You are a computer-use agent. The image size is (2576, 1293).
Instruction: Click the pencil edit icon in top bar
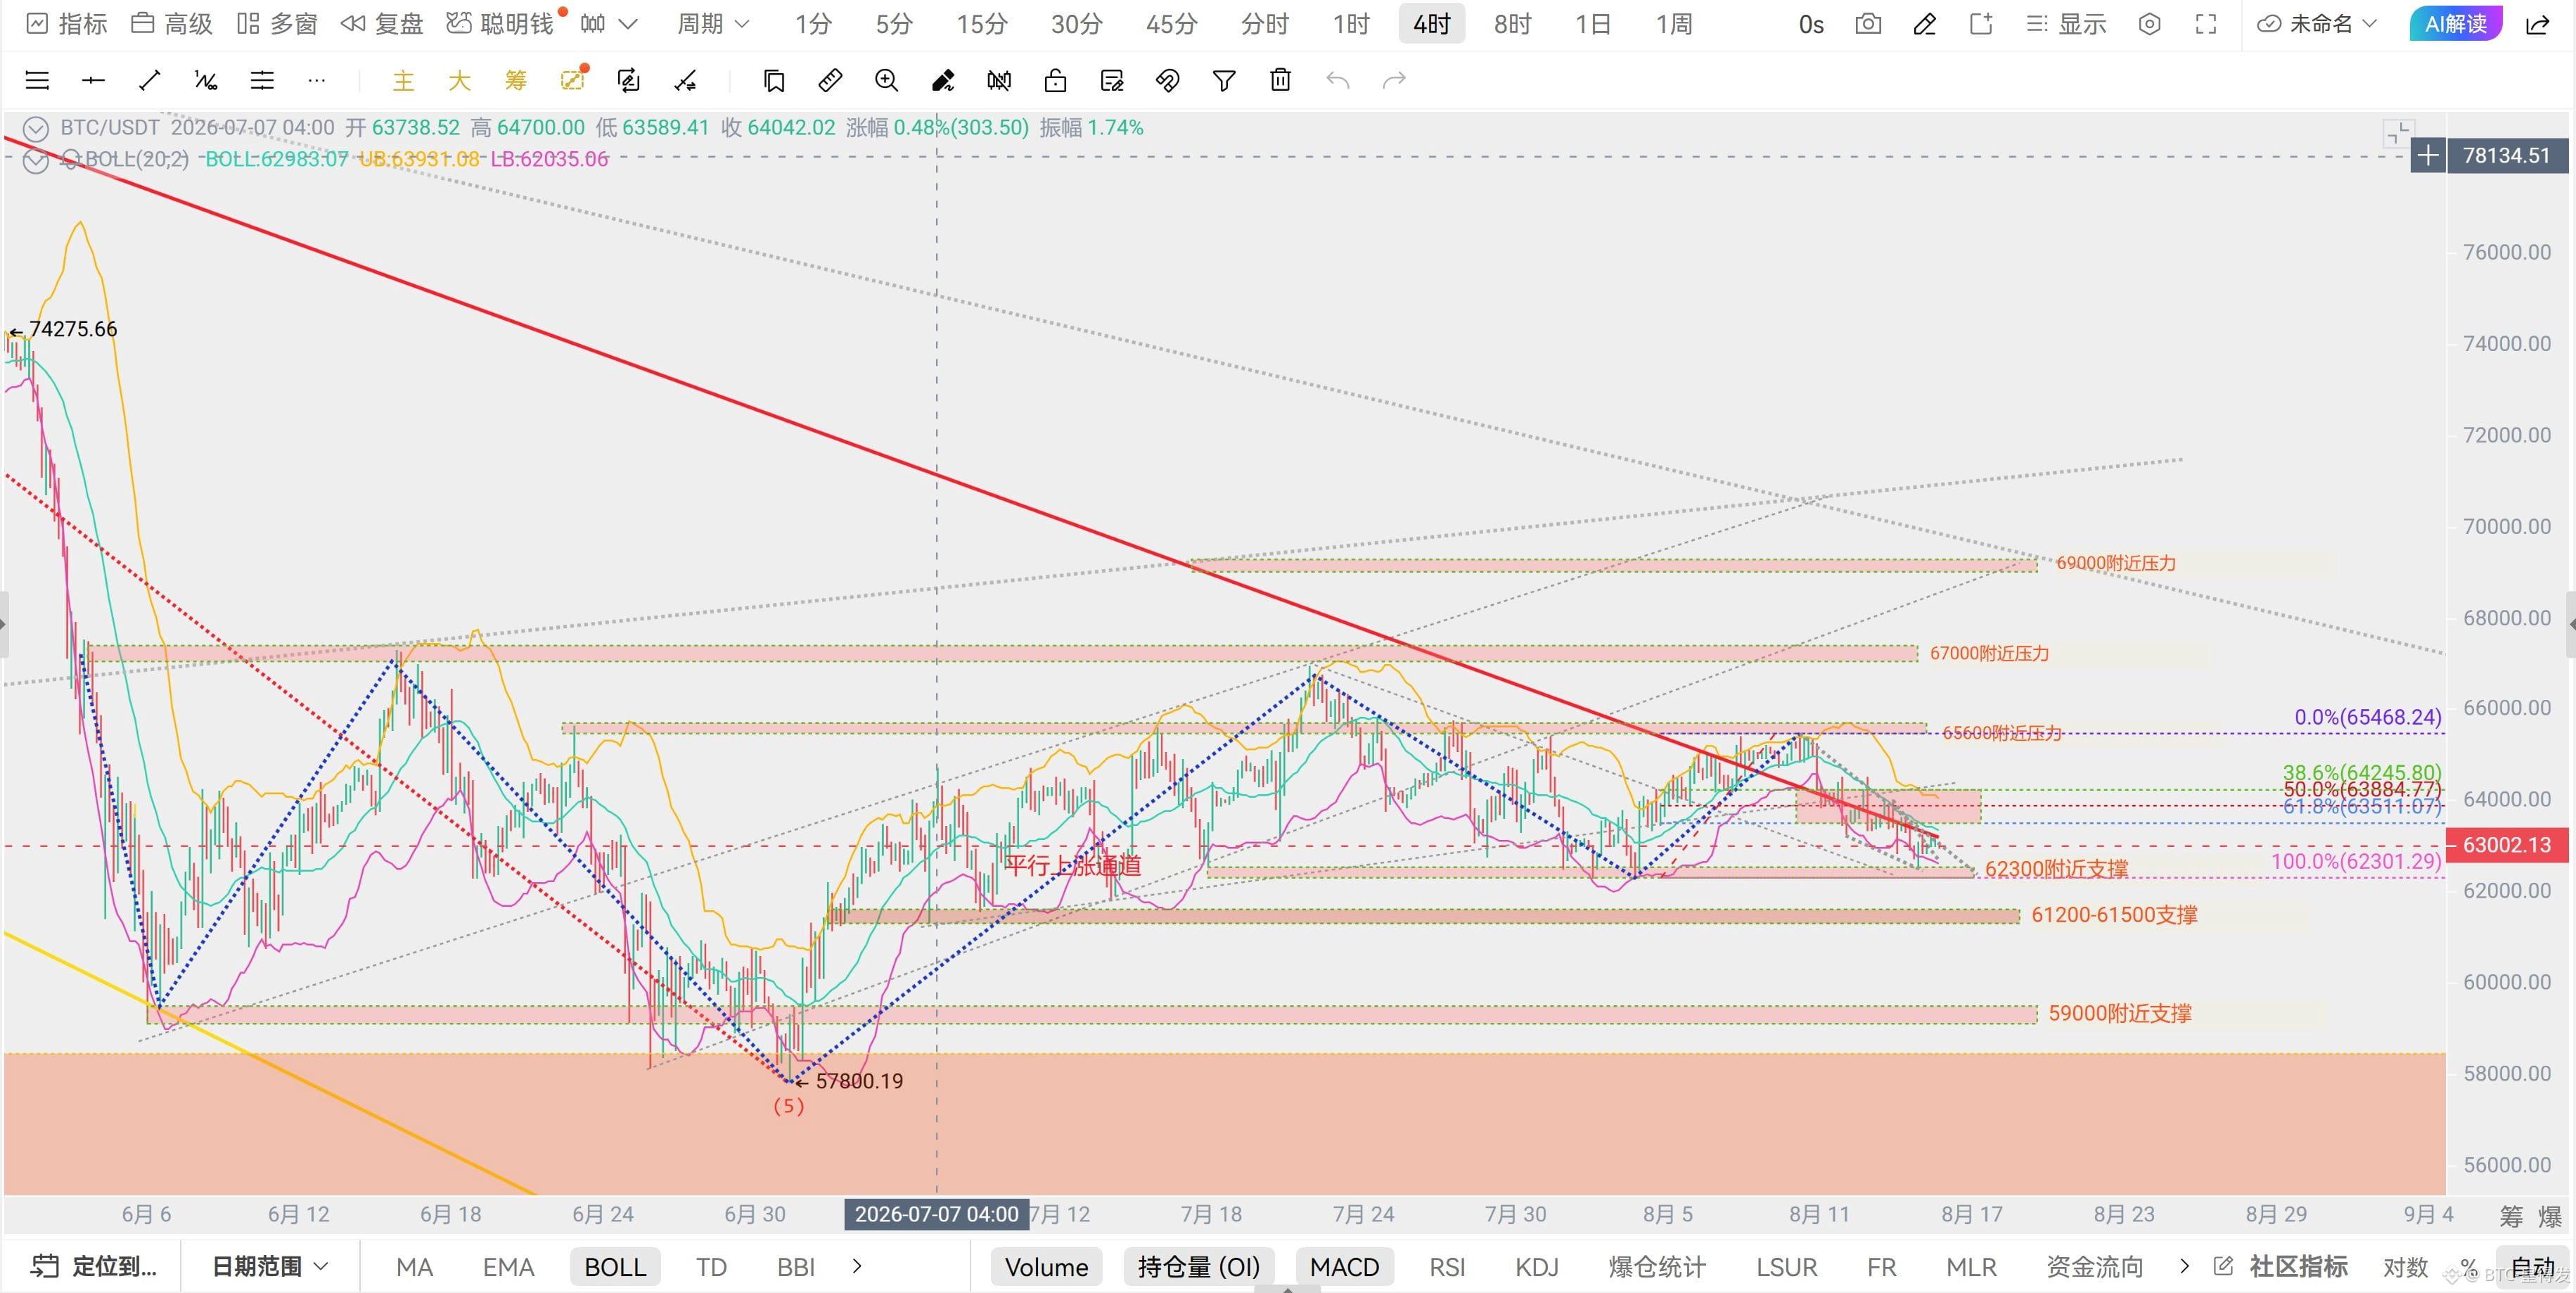1924,24
